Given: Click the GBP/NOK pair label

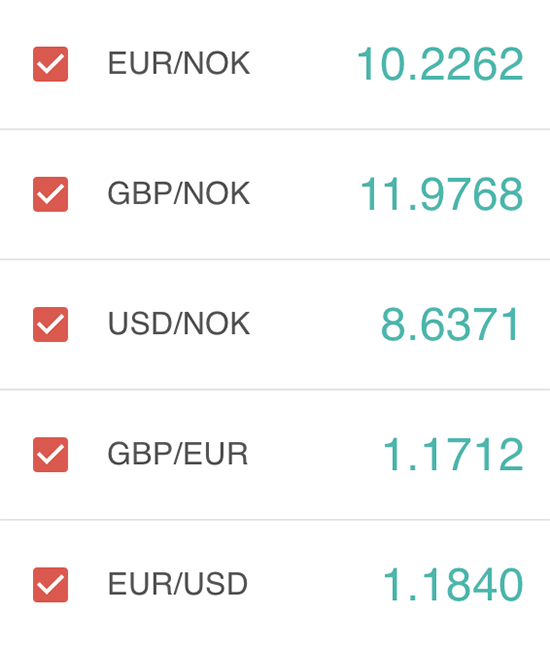Looking at the screenshot, I should (x=179, y=194).
